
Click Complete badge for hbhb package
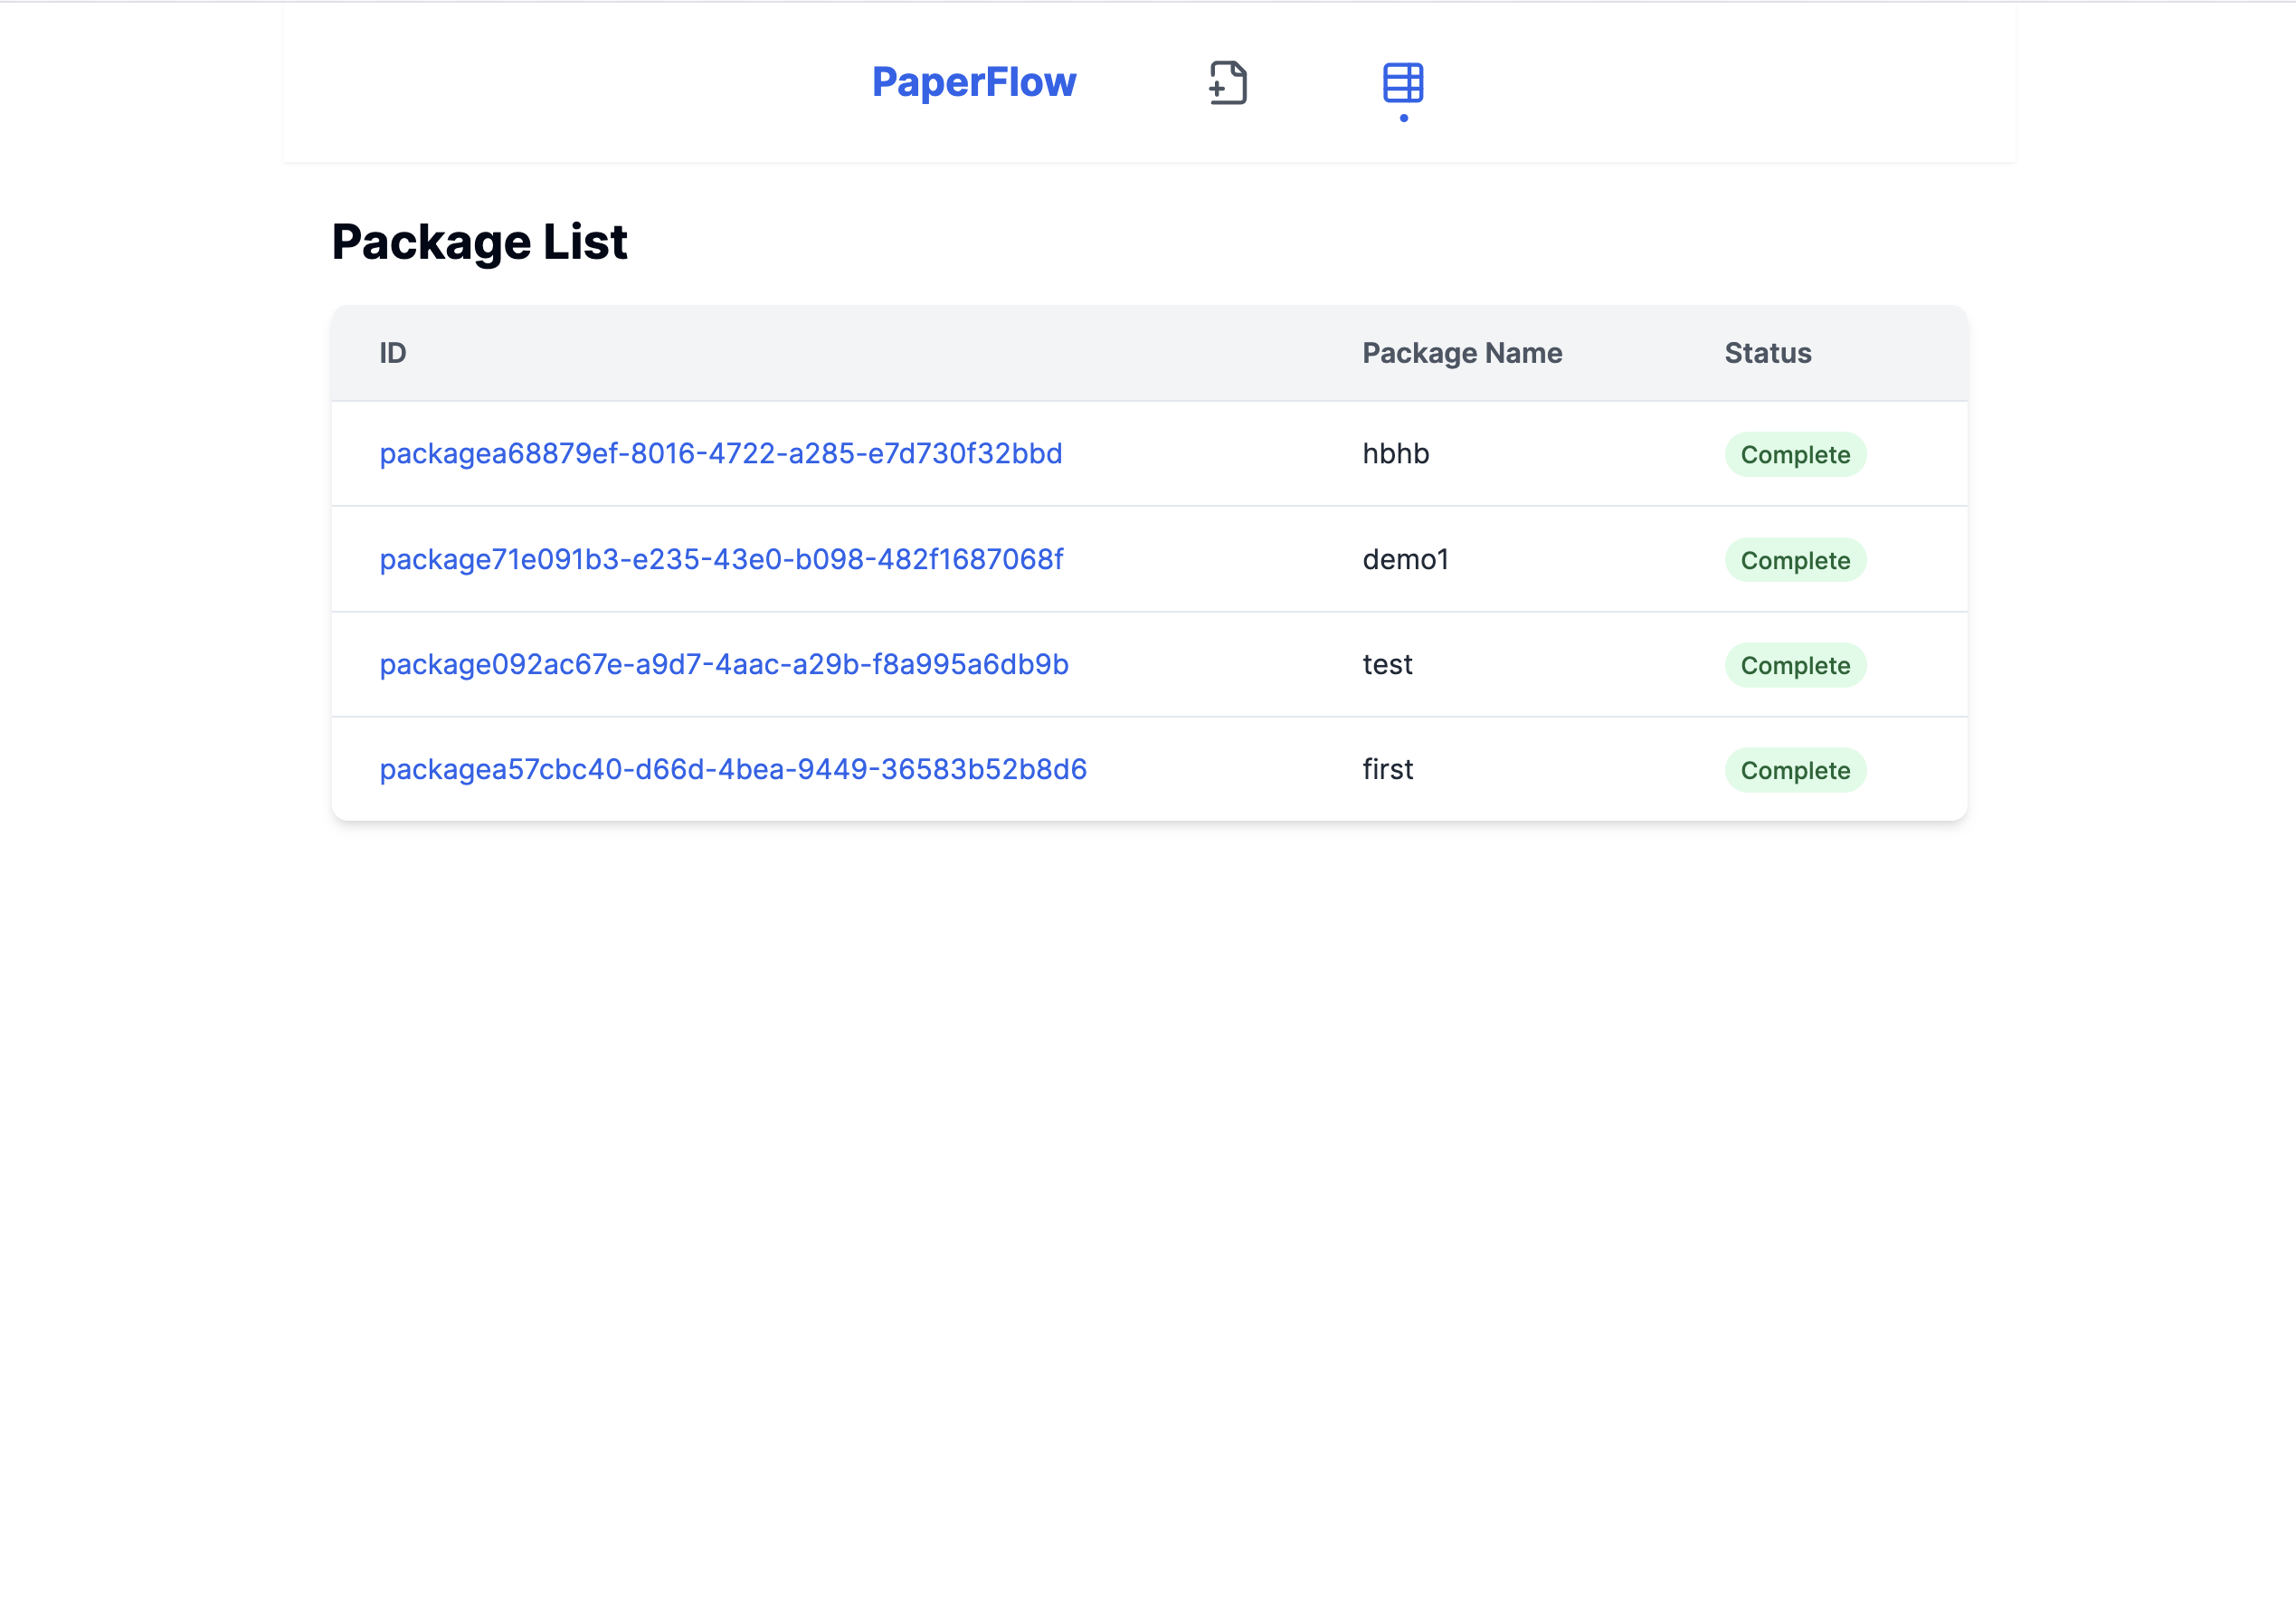pyautogui.click(x=1794, y=455)
